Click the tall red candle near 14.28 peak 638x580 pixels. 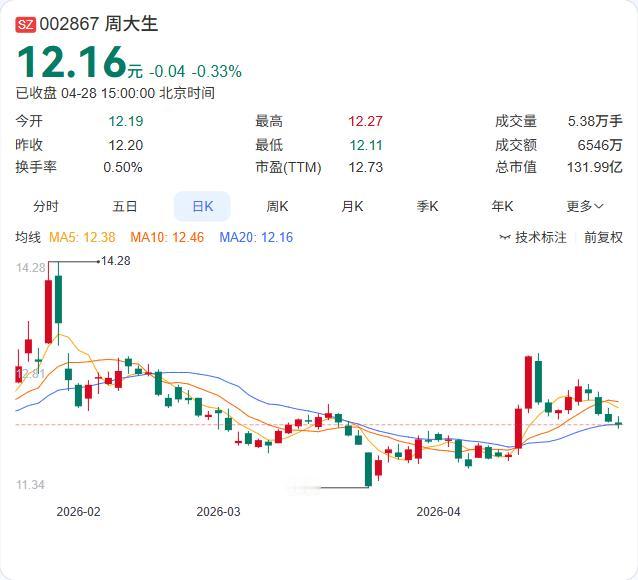[x=48, y=311]
